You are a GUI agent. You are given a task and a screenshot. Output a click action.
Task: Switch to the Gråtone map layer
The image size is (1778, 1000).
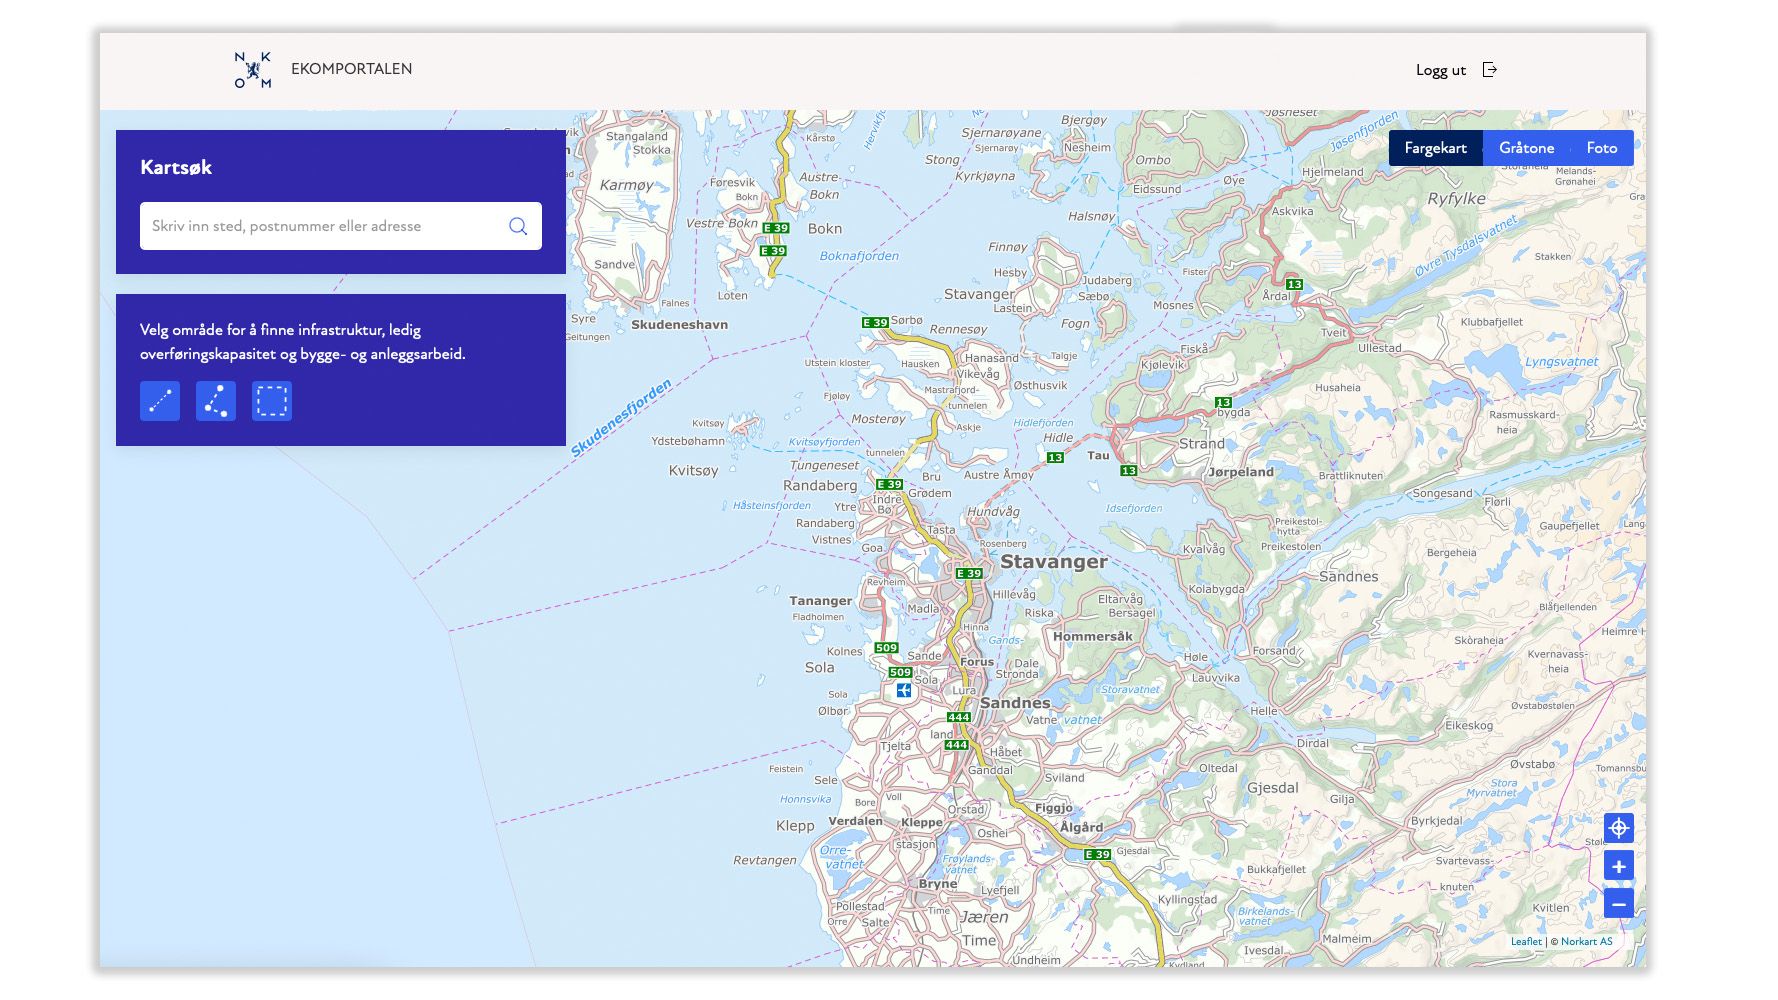pyautogui.click(x=1526, y=148)
